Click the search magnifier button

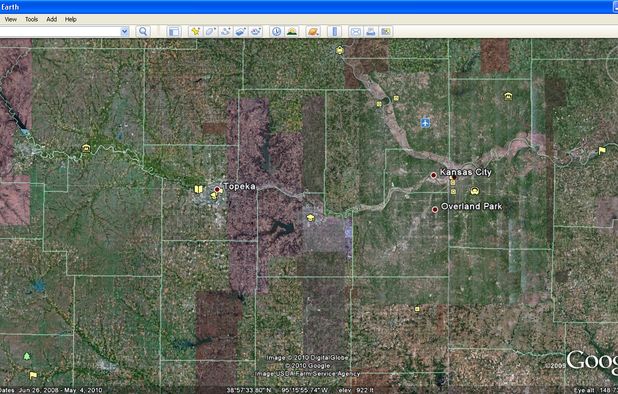coord(143,32)
